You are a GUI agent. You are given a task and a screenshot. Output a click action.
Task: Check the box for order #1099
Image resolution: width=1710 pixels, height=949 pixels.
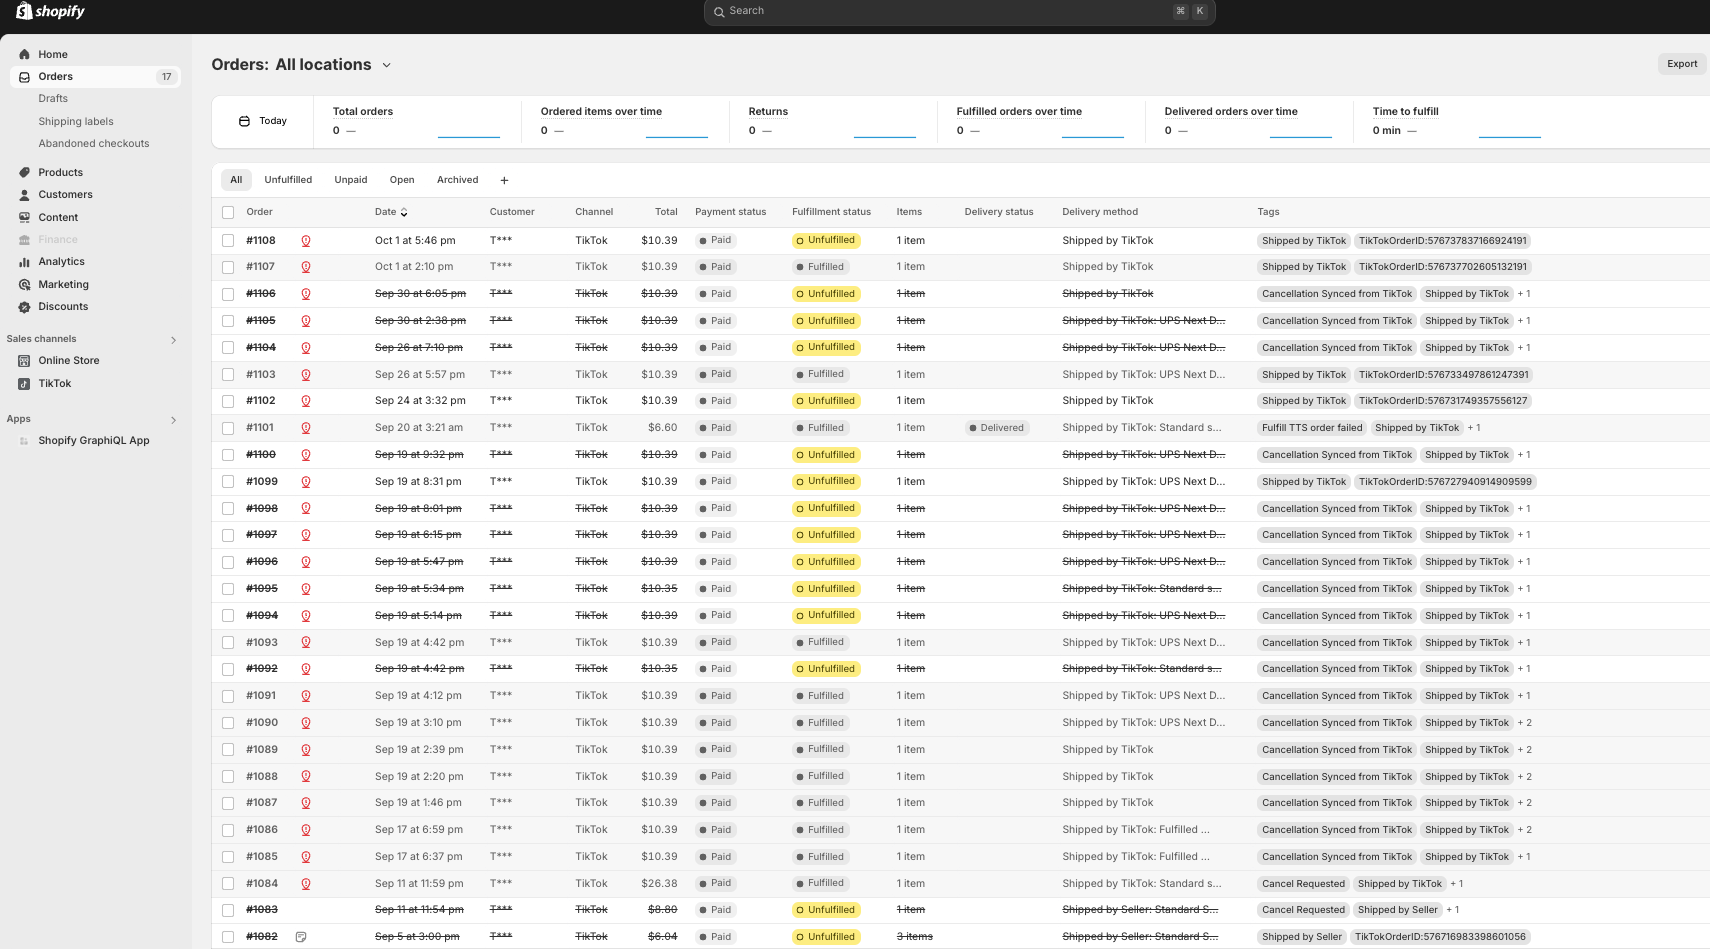point(228,482)
